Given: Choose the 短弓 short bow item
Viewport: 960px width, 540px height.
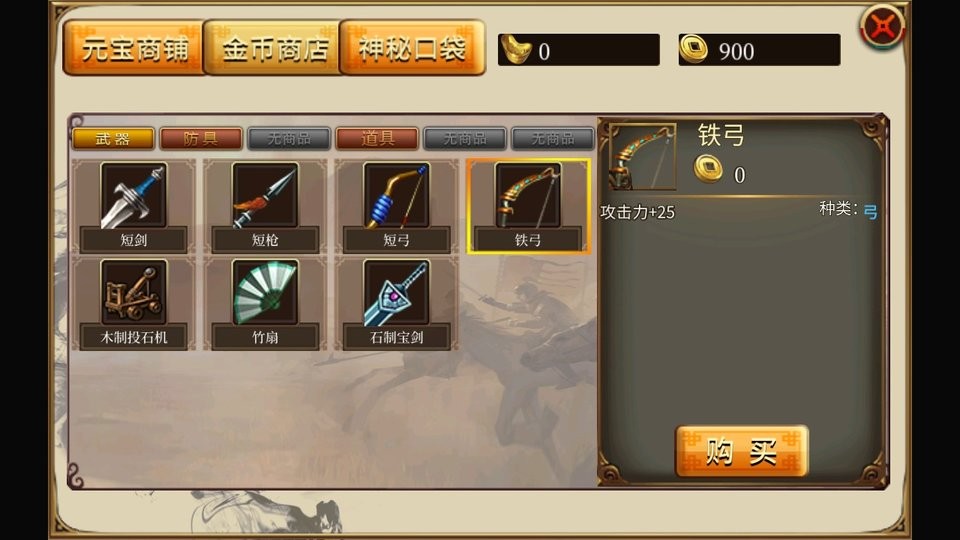Looking at the screenshot, I should pyautogui.click(x=396, y=206).
